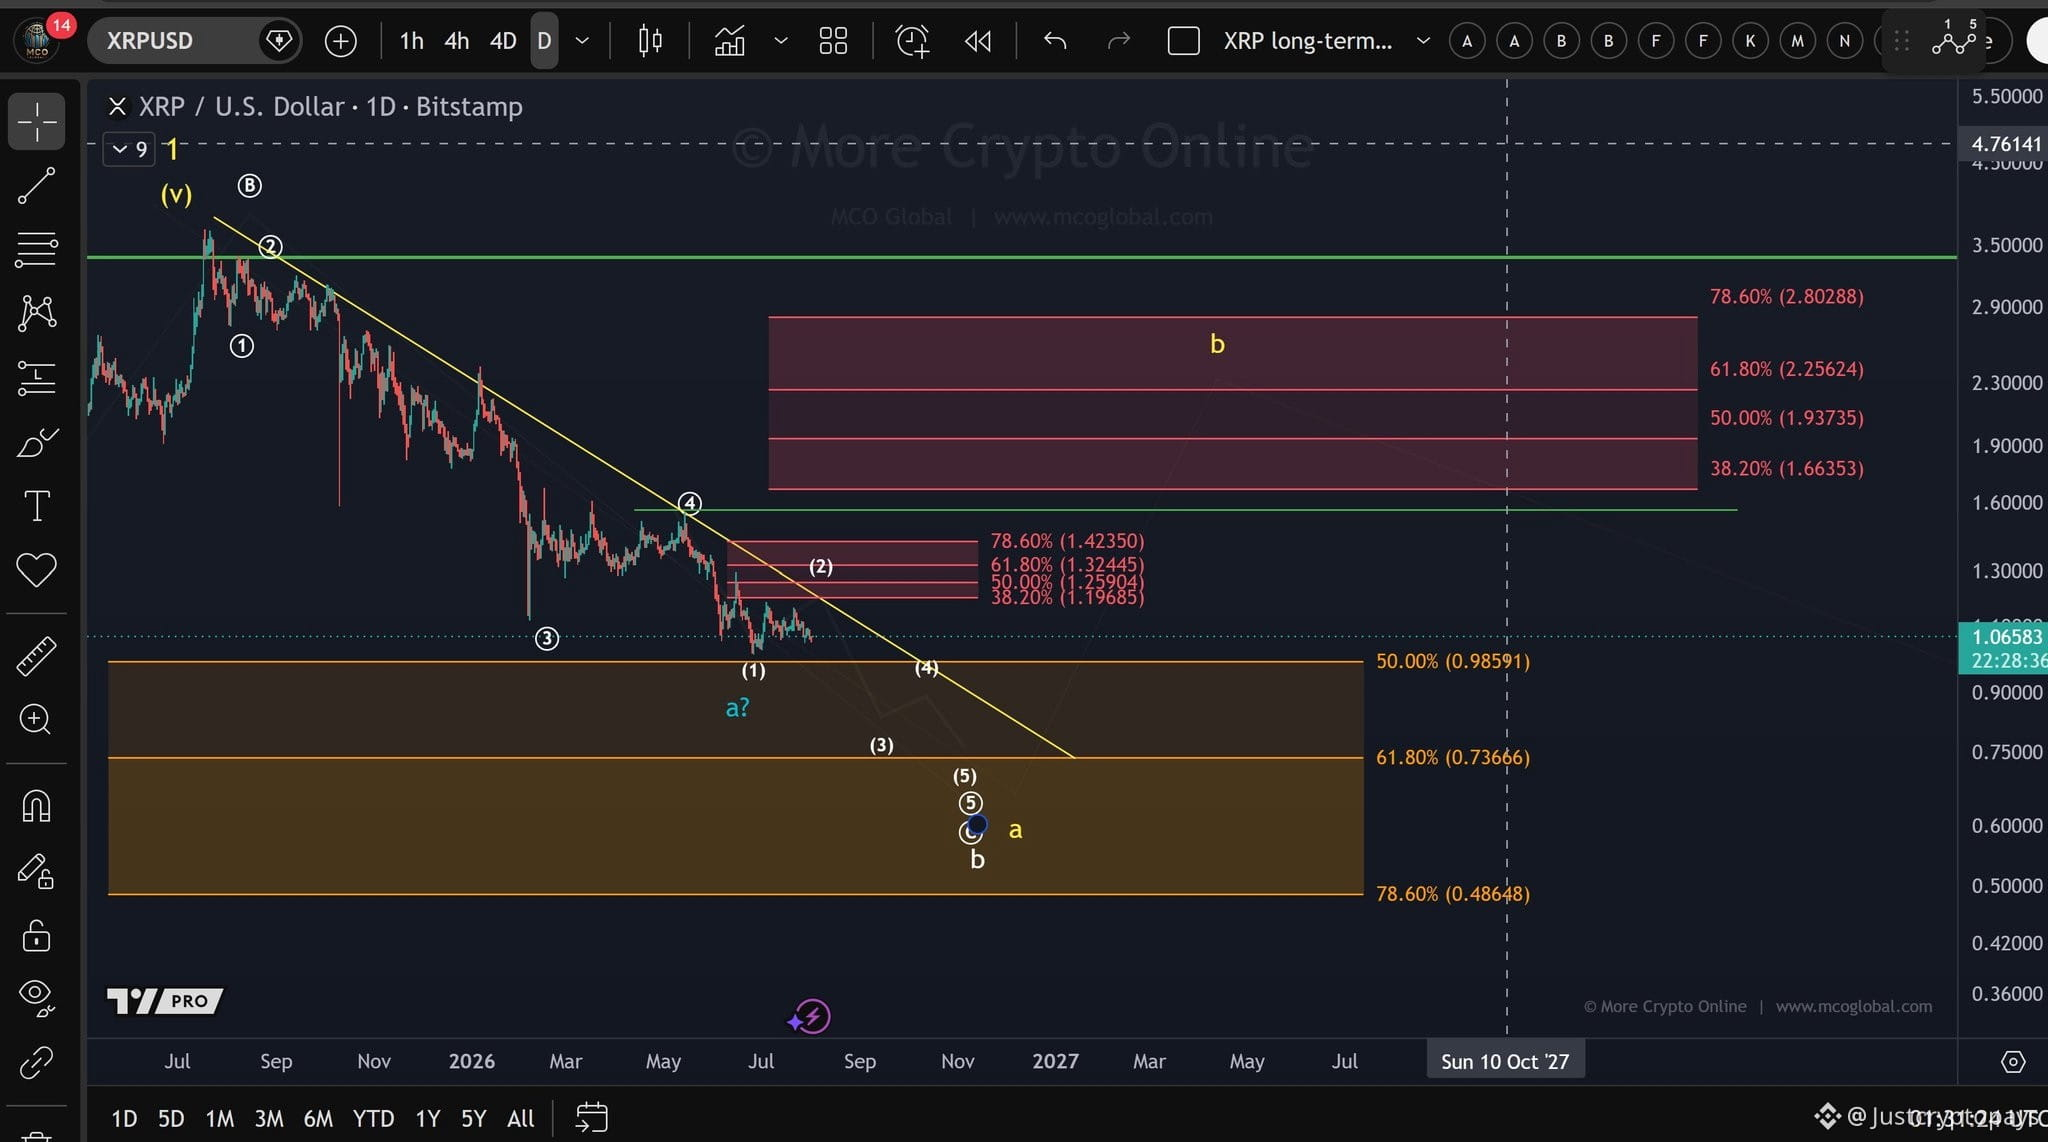
Task: Set the date range to 5D
Action: (x=171, y=1118)
